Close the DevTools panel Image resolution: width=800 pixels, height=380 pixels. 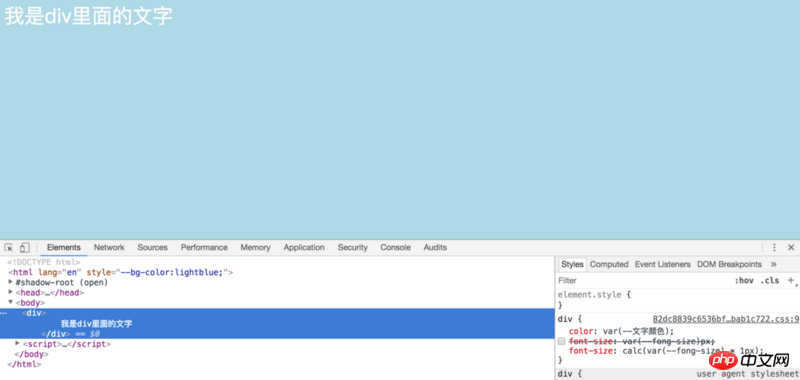tap(791, 247)
